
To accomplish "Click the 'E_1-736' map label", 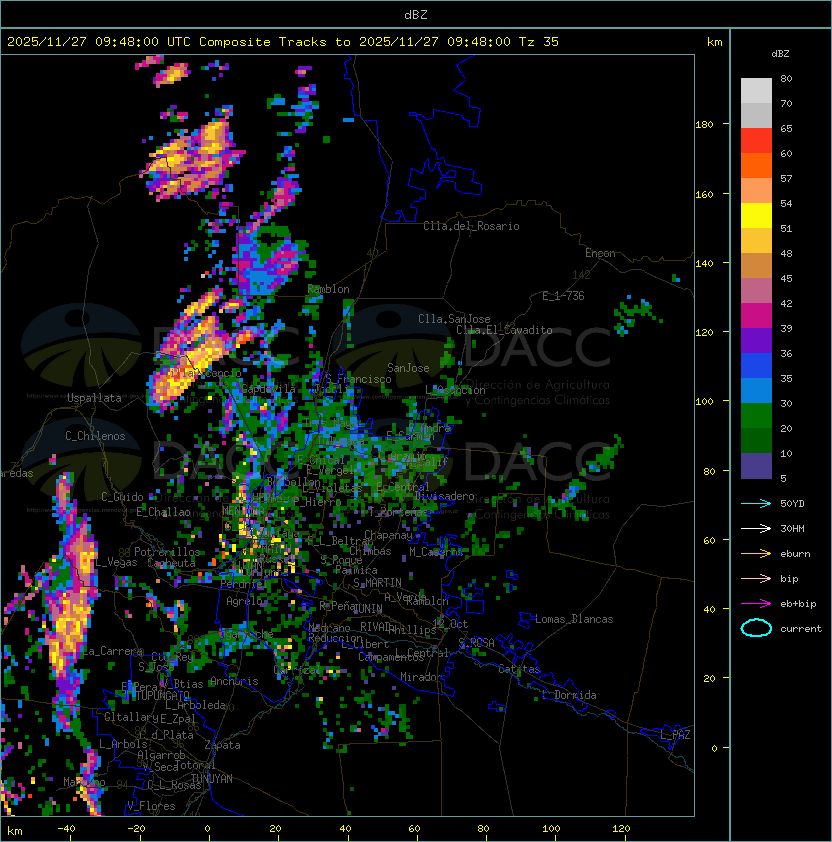I will coord(563,296).
